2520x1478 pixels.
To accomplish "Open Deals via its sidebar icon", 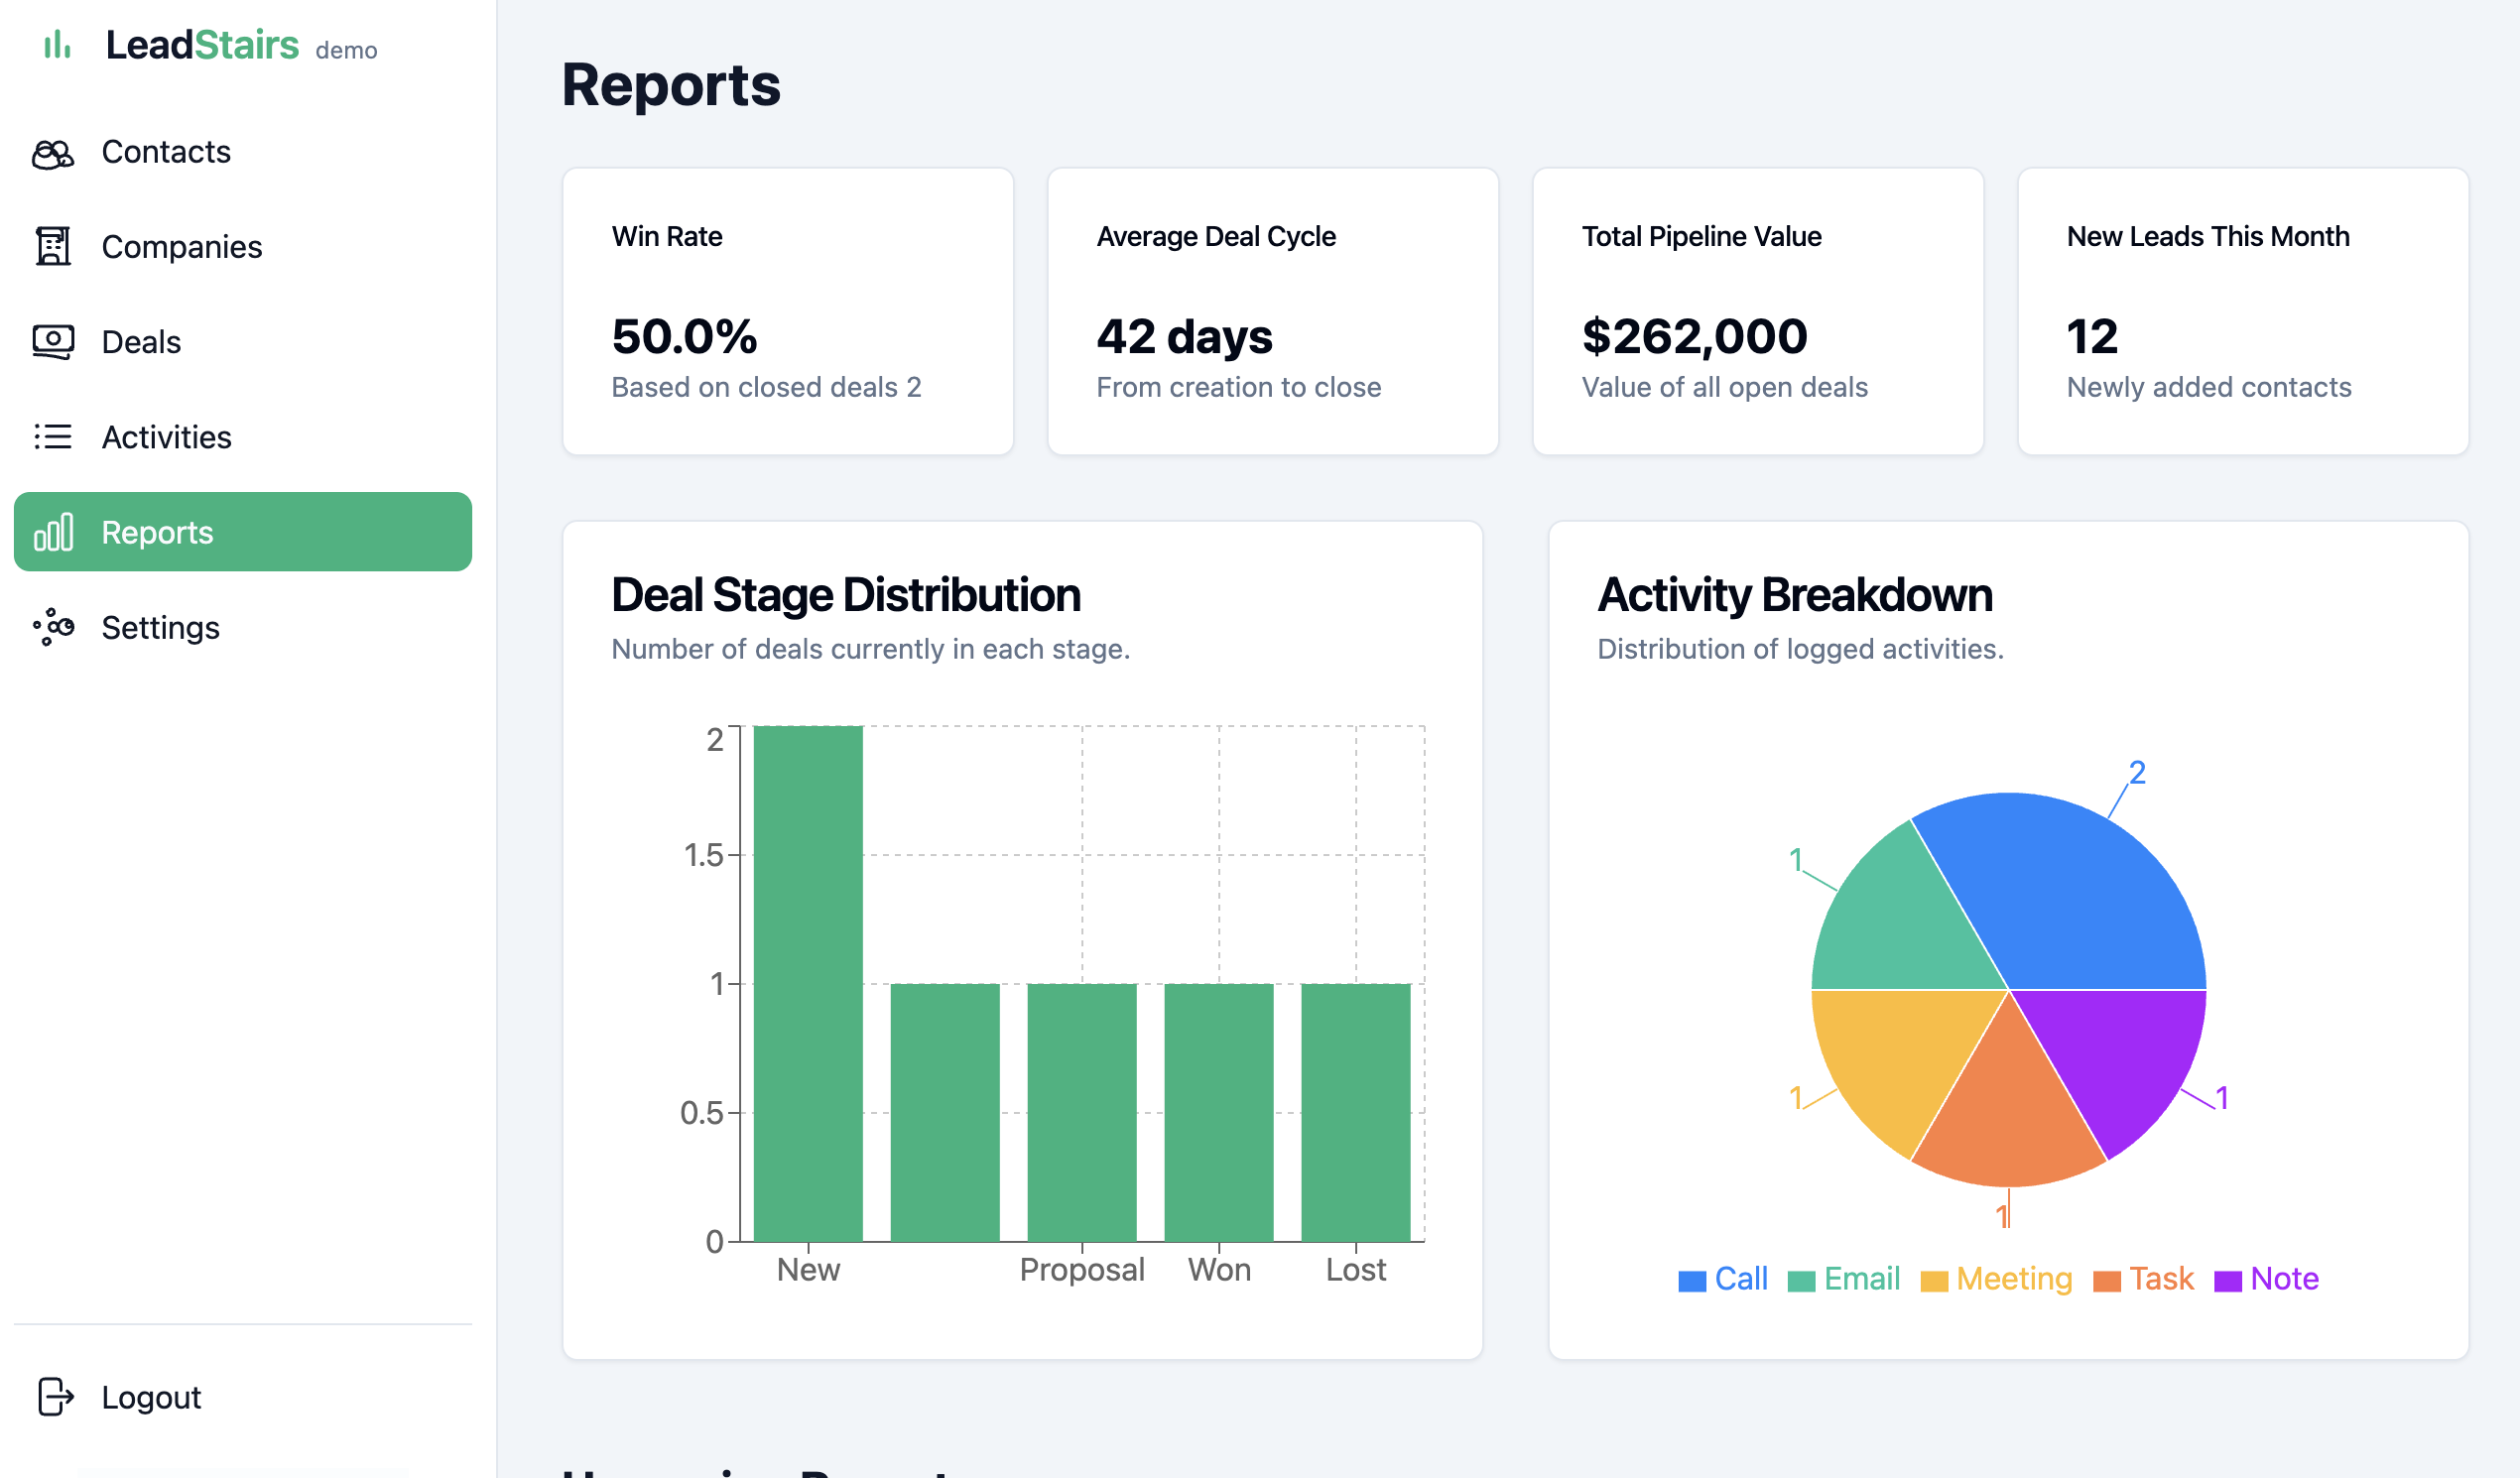I will [x=54, y=341].
